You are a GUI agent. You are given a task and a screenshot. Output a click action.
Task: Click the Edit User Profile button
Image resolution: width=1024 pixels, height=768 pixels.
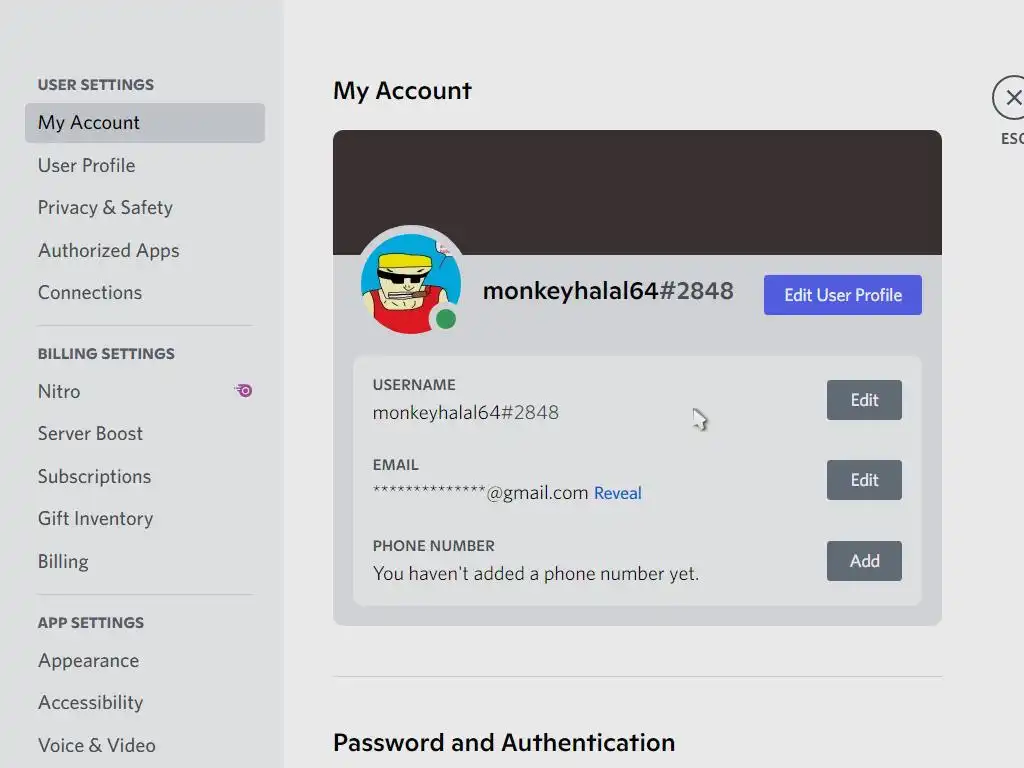[x=842, y=295]
